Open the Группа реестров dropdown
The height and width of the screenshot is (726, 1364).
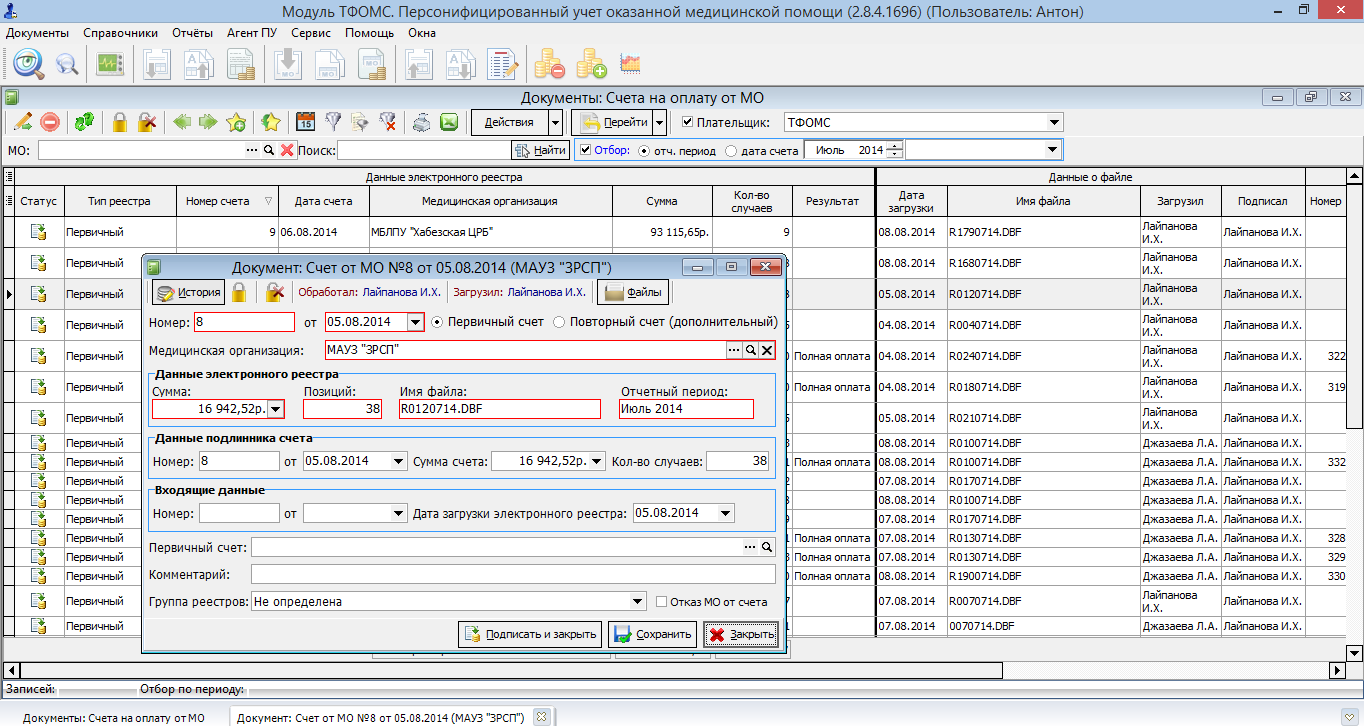tap(638, 602)
